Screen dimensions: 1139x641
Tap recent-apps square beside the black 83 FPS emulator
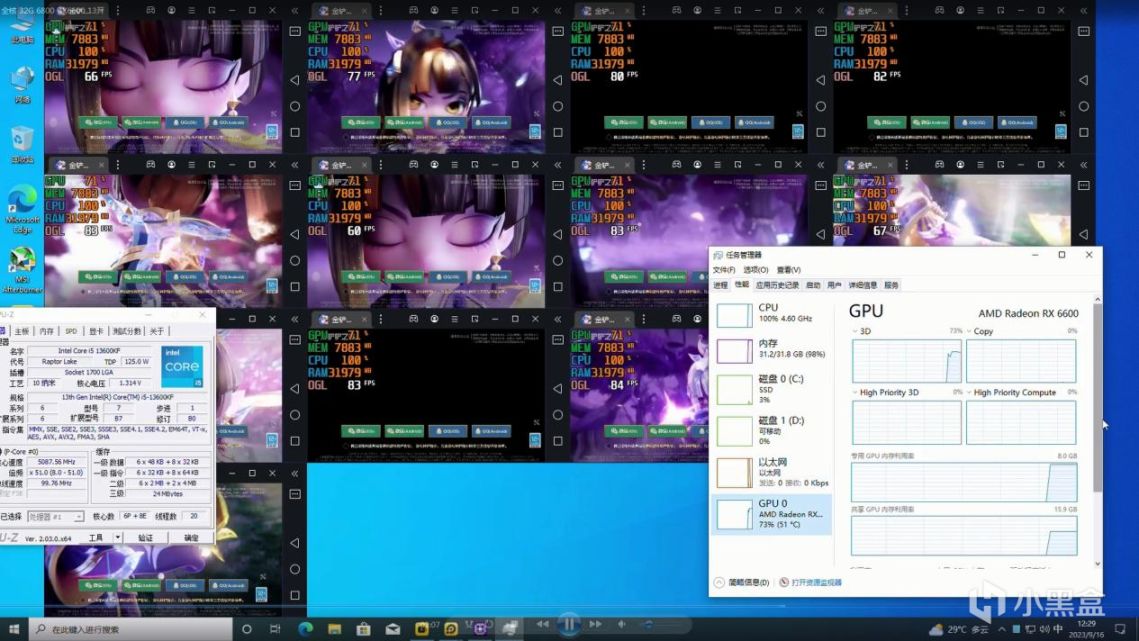coord(558,440)
